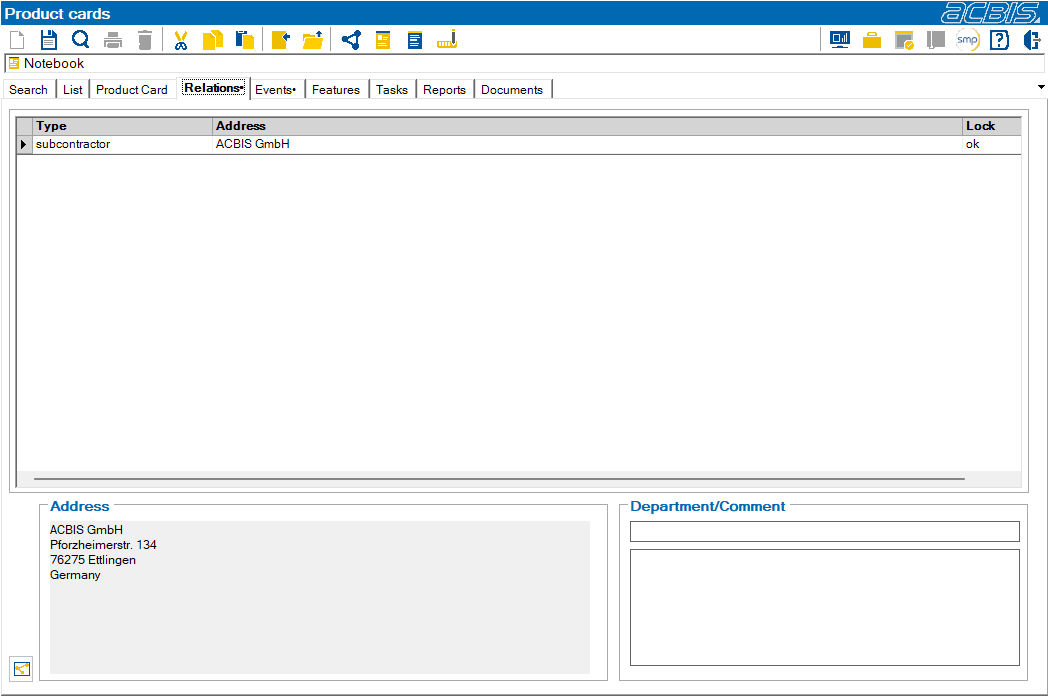Image resolution: width=1048 pixels, height=697 pixels.
Task: Click the Lock column header
Action: coord(992,126)
